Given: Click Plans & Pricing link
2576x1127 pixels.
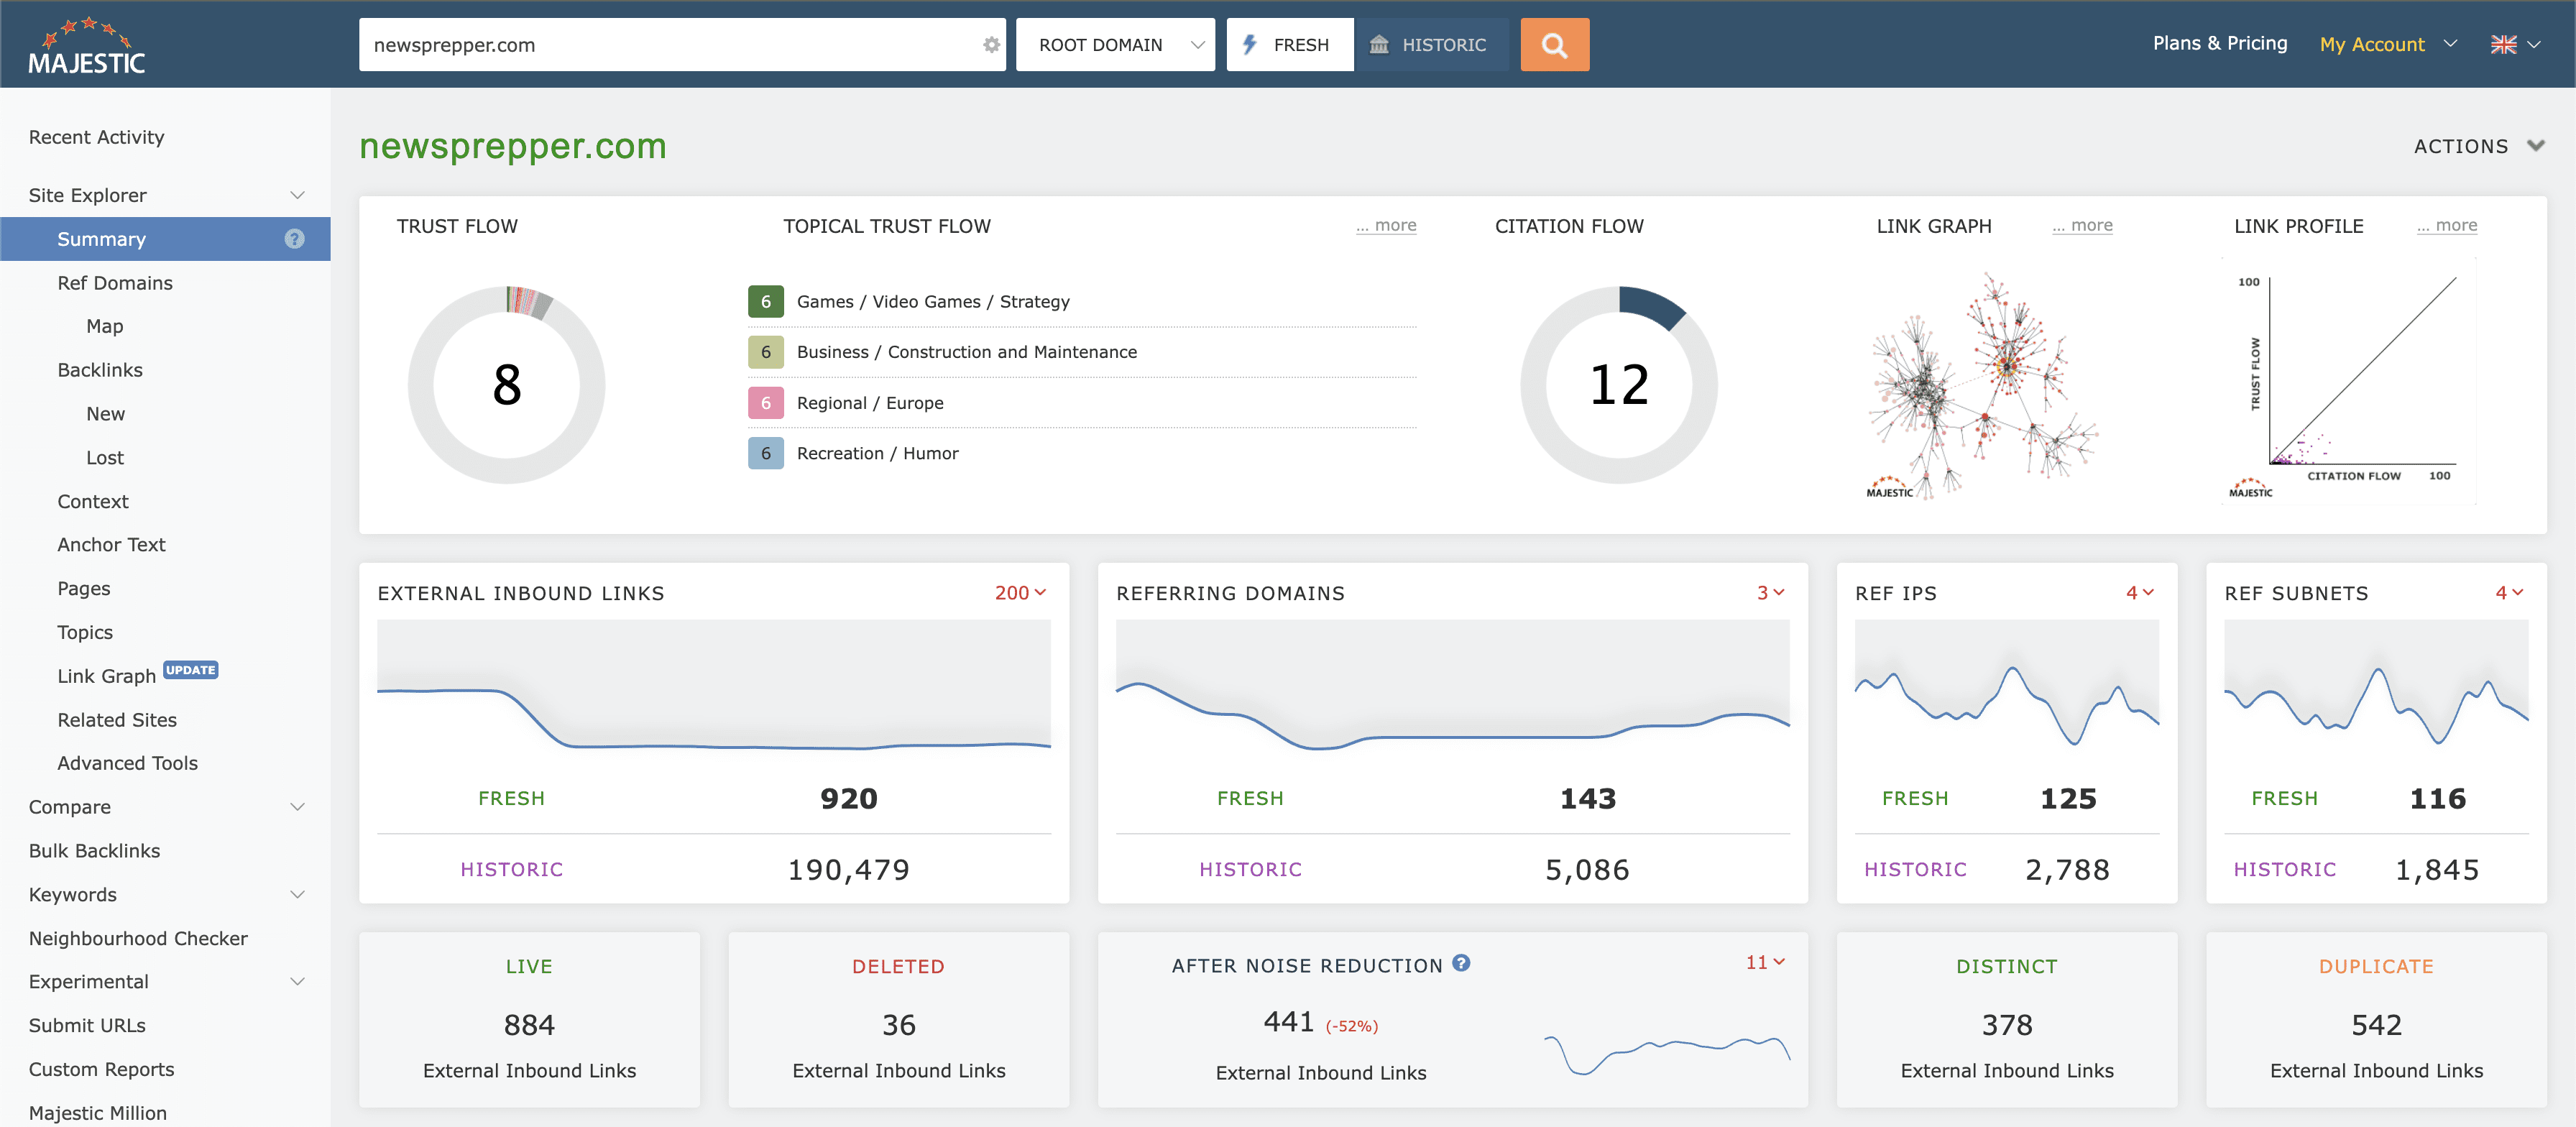Looking at the screenshot, I should pyautogui.click(x=2219, y=43).
